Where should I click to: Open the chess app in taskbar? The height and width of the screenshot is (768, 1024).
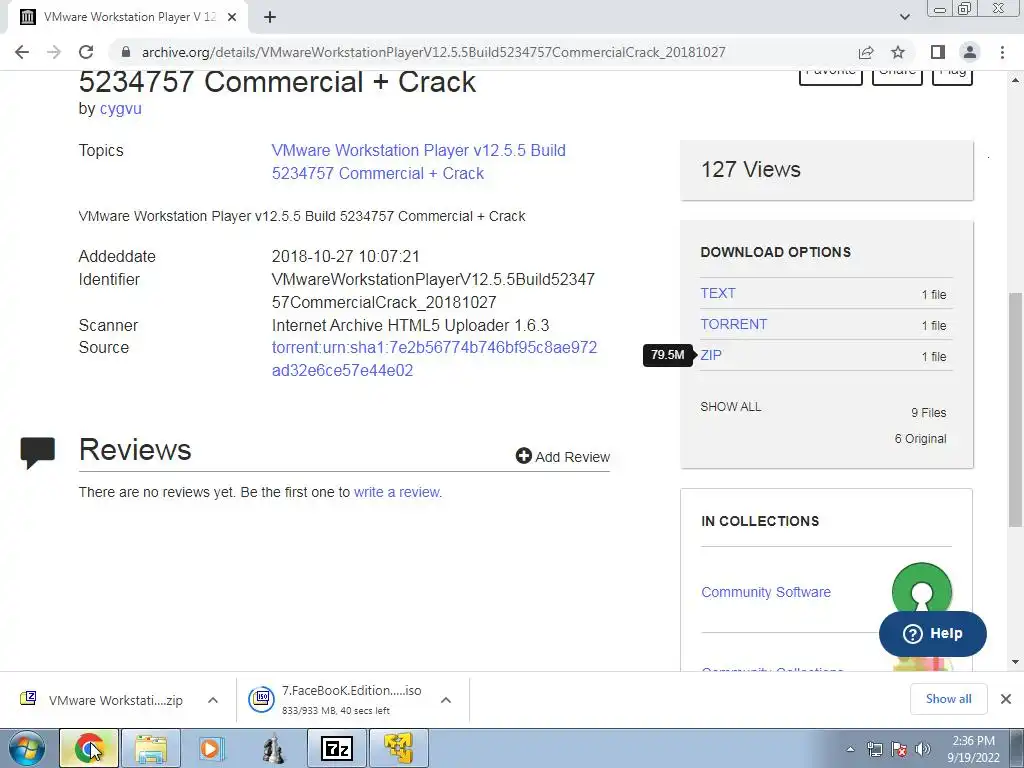point(274,748)
